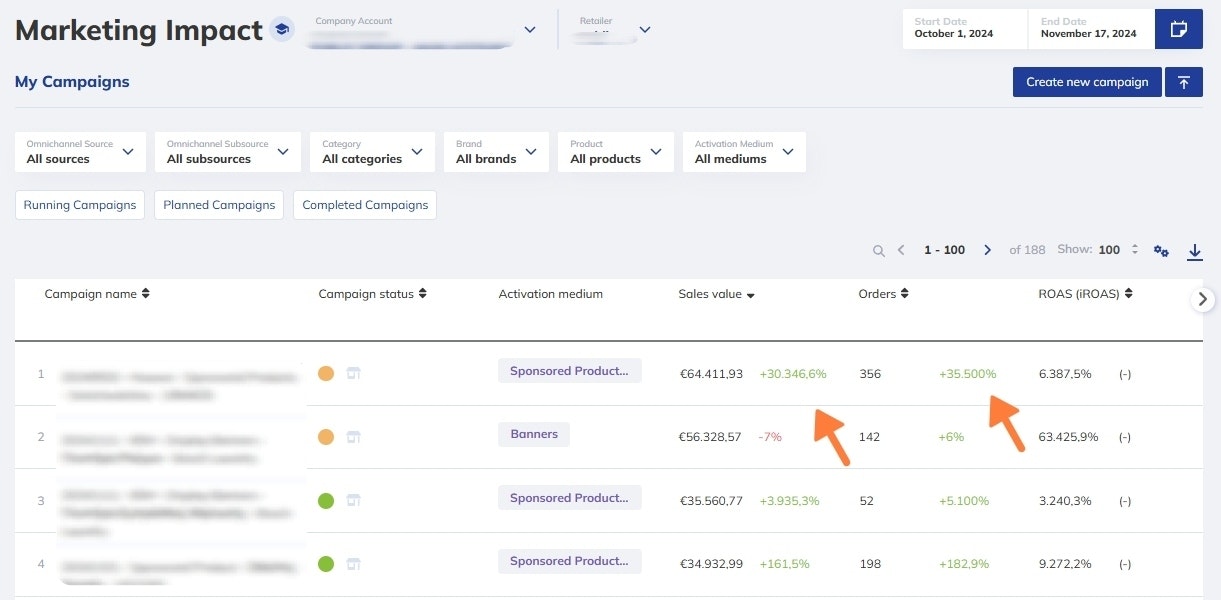Click the store icon in campaign row 1
This screenshot has height=600, width=1221.
click(352, 373)
